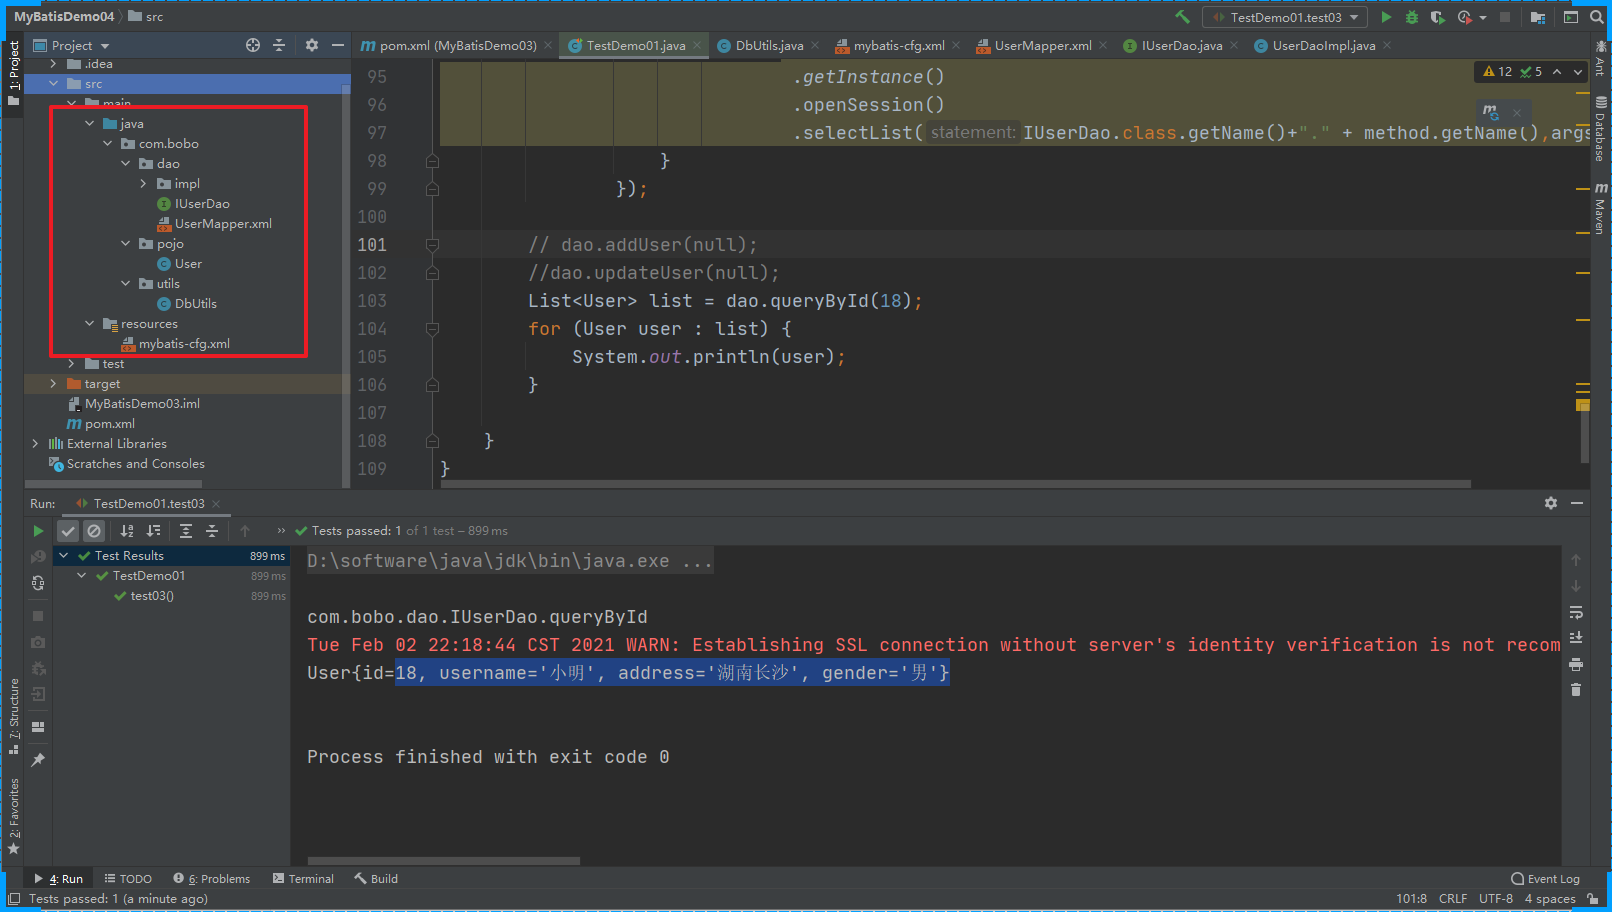The image size is (1612, 912).
Task: Collapse all in Project panel header
Action: pos(279,45)
